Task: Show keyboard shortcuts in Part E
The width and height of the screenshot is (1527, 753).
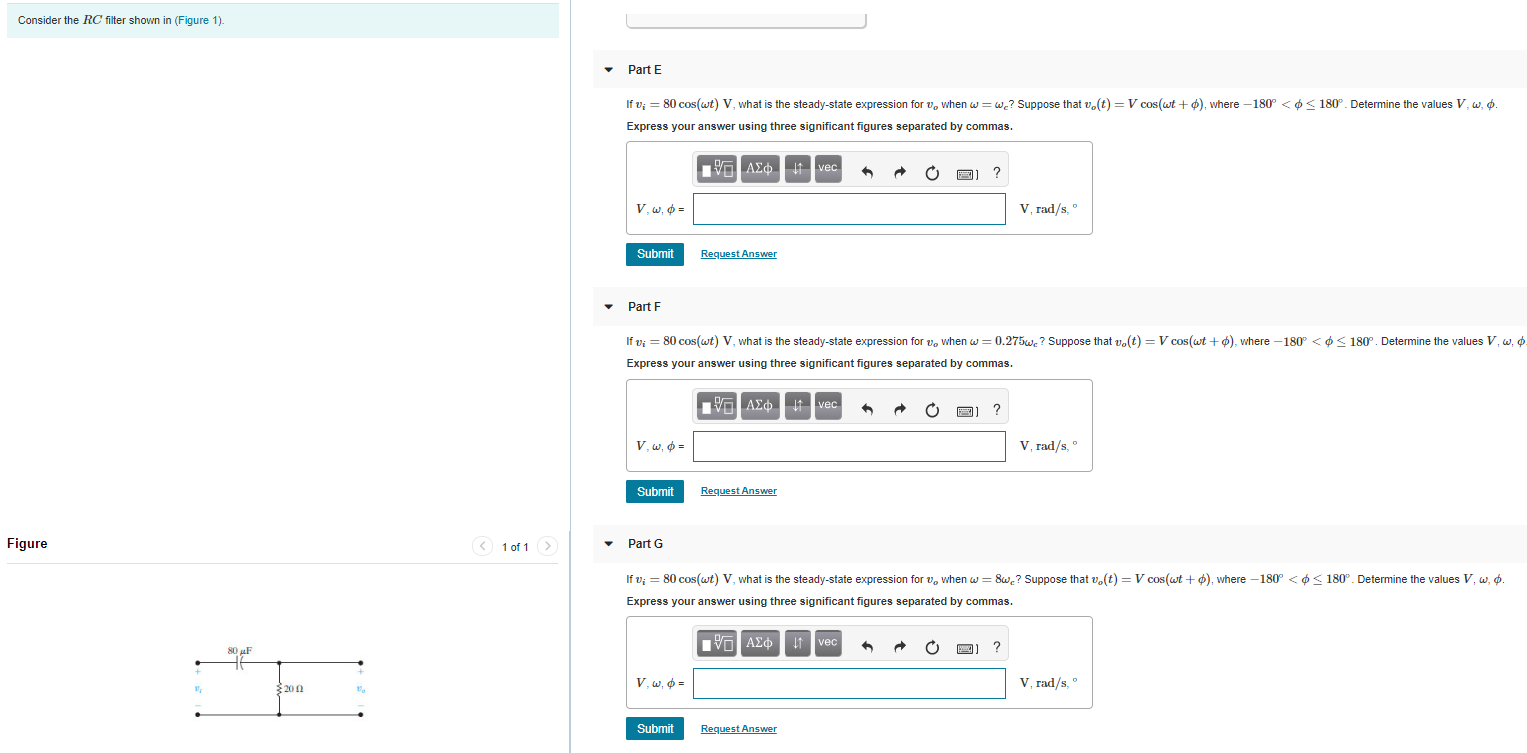Action: click(x=966, y=173)
